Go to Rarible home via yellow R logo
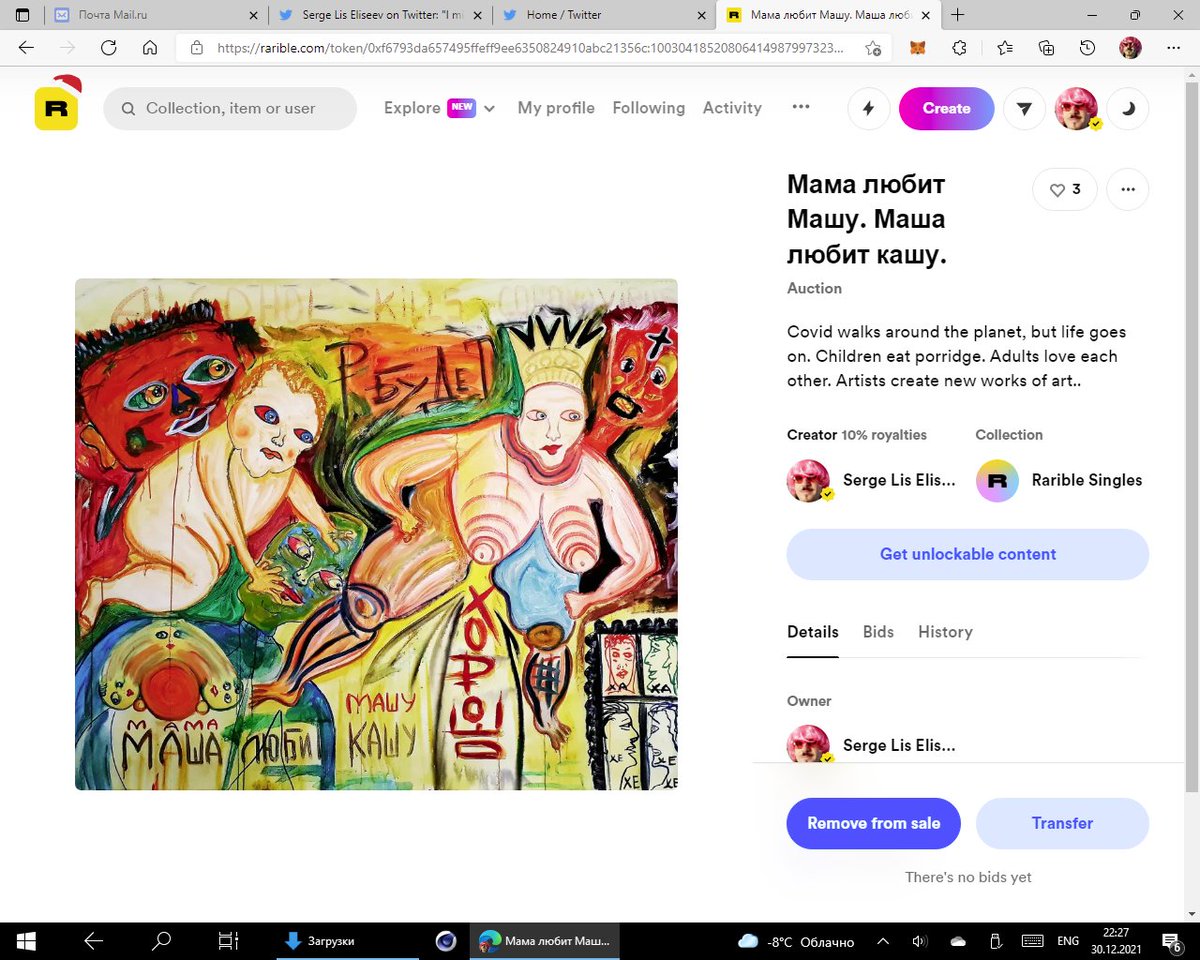Viewport: 1200px width, 960px height. tap(56, 108)
